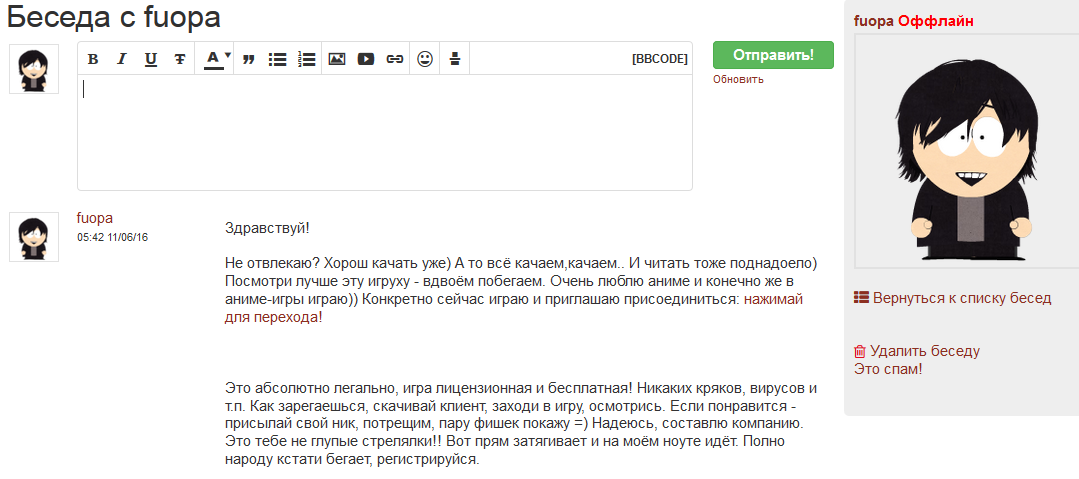Toggle bold formatting in the editor
1079x479 pixels.
pyautogui.click(x=93, y=59)
